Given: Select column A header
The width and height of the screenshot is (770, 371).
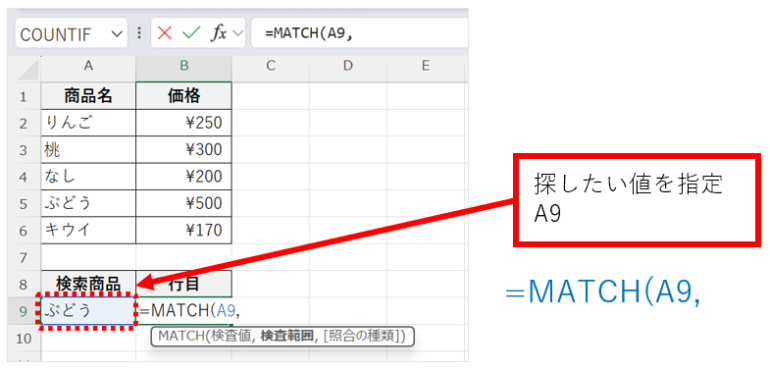Looking at the screenshot, I should point(88,66).
